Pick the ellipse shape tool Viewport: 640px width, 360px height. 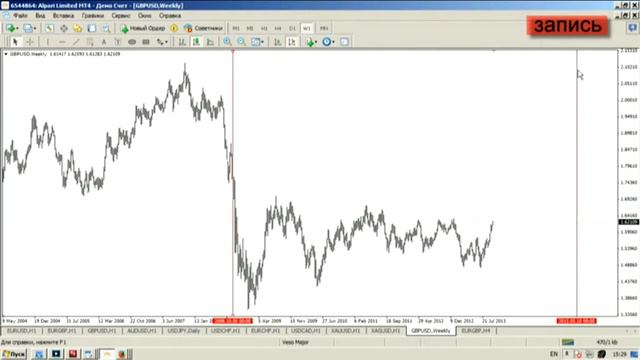pos(132,42)
